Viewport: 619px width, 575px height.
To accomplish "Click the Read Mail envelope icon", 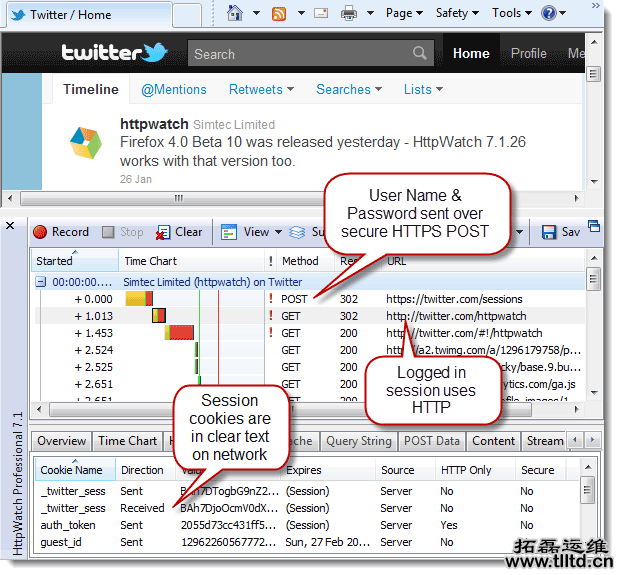I will [x=320, y=13].
